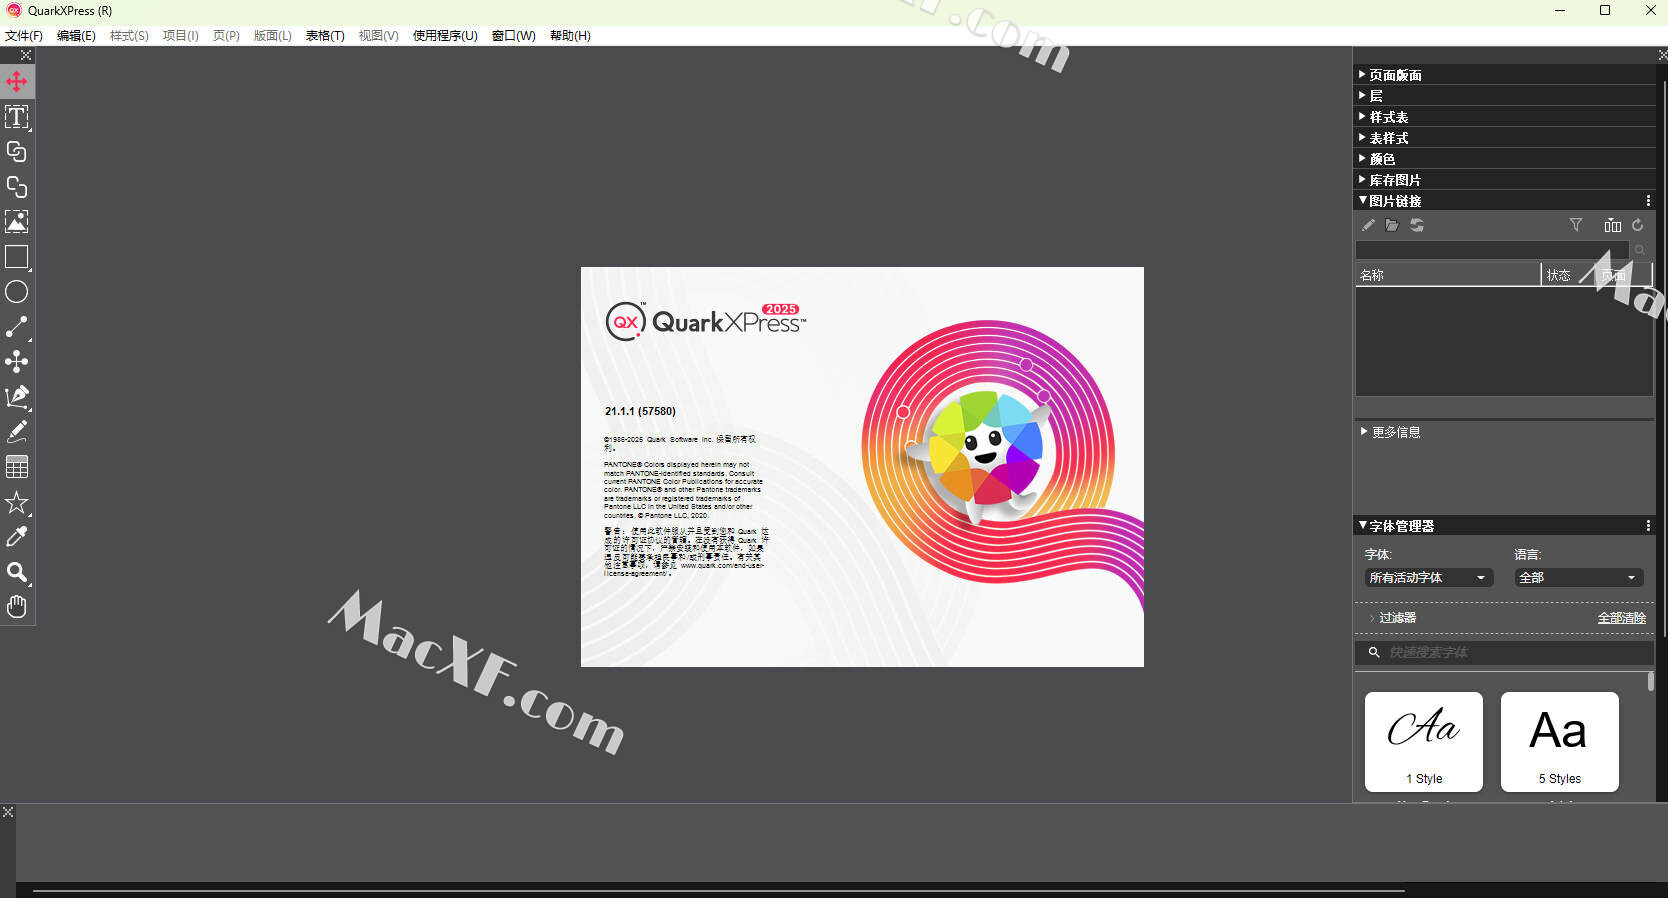Image resolution: width=1668 pixels, height=898 pixels.
Task: Open the 所有活动字体 font dropdown
Action: click(x=1428, y=578)
